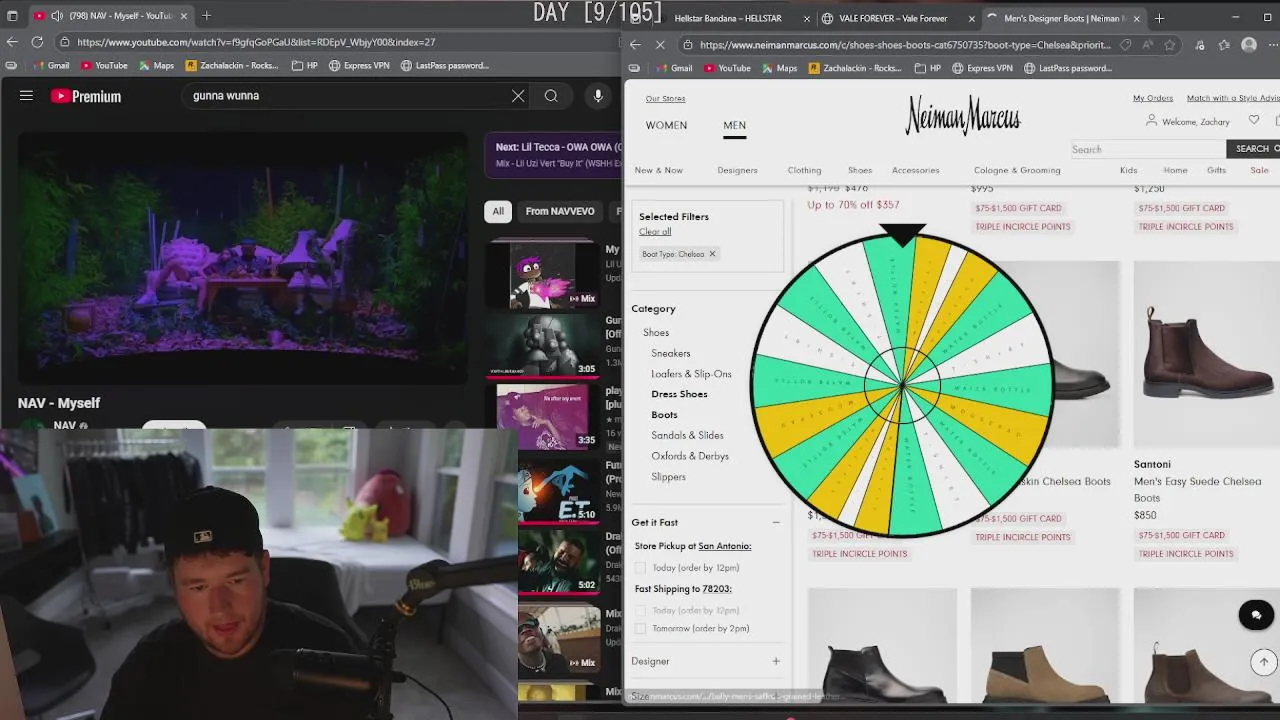Clear the YouTube search box text
Image resolution: width=1280 pixels, height=720 pixels.
tap(518, 96)
